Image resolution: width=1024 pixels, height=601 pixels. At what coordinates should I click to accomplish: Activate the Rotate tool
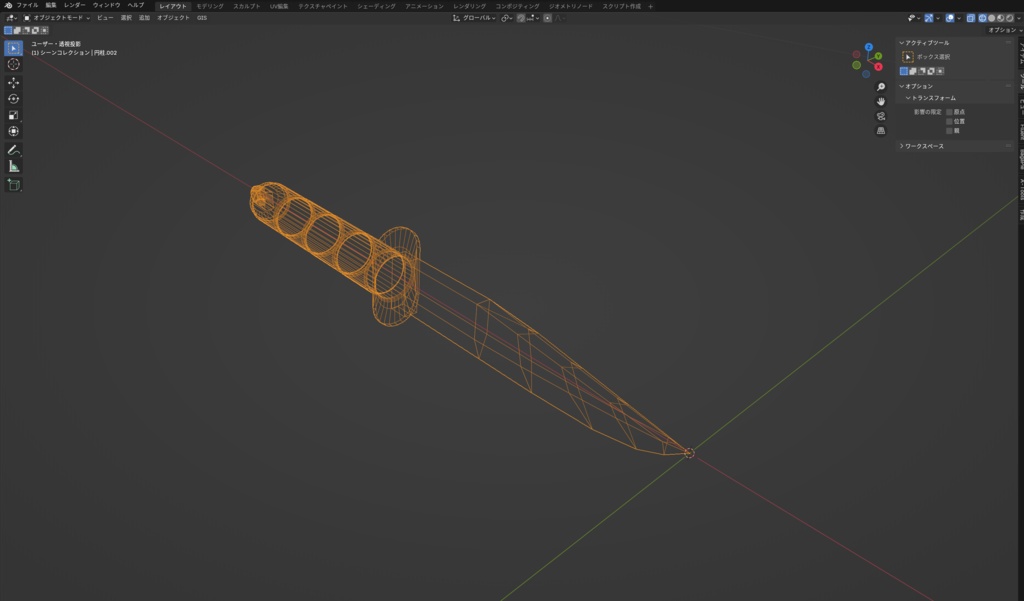[x=13, y=99]
